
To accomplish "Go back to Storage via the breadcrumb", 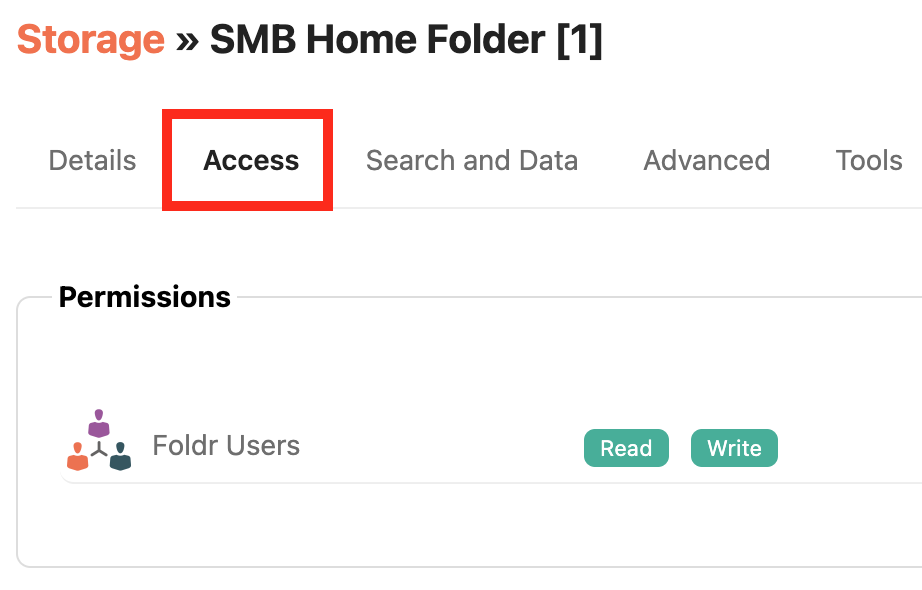I will click(x=90, y=39).
